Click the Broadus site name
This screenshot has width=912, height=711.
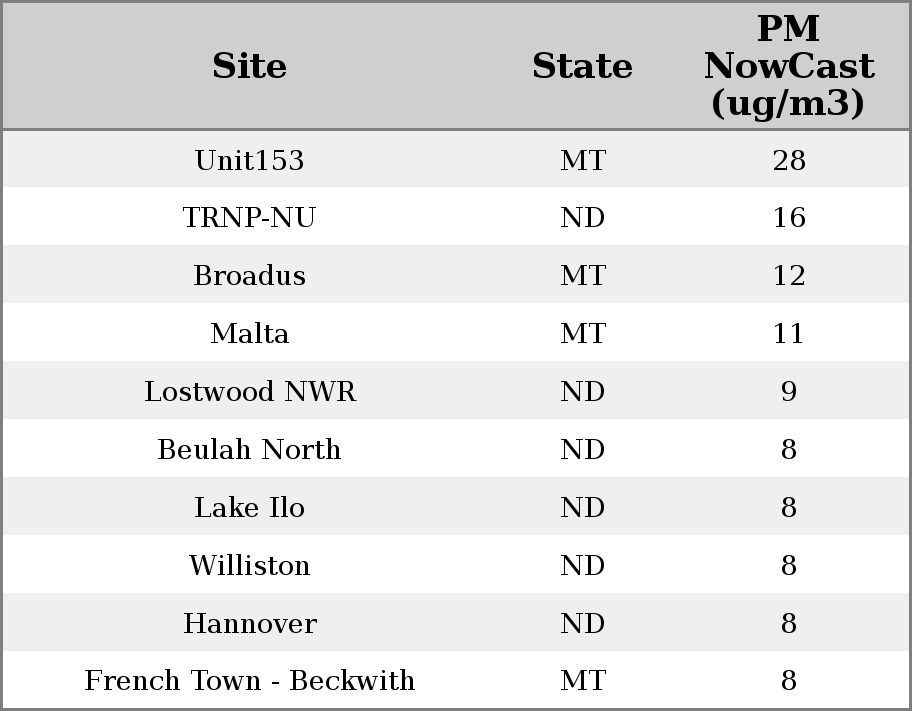249,276
